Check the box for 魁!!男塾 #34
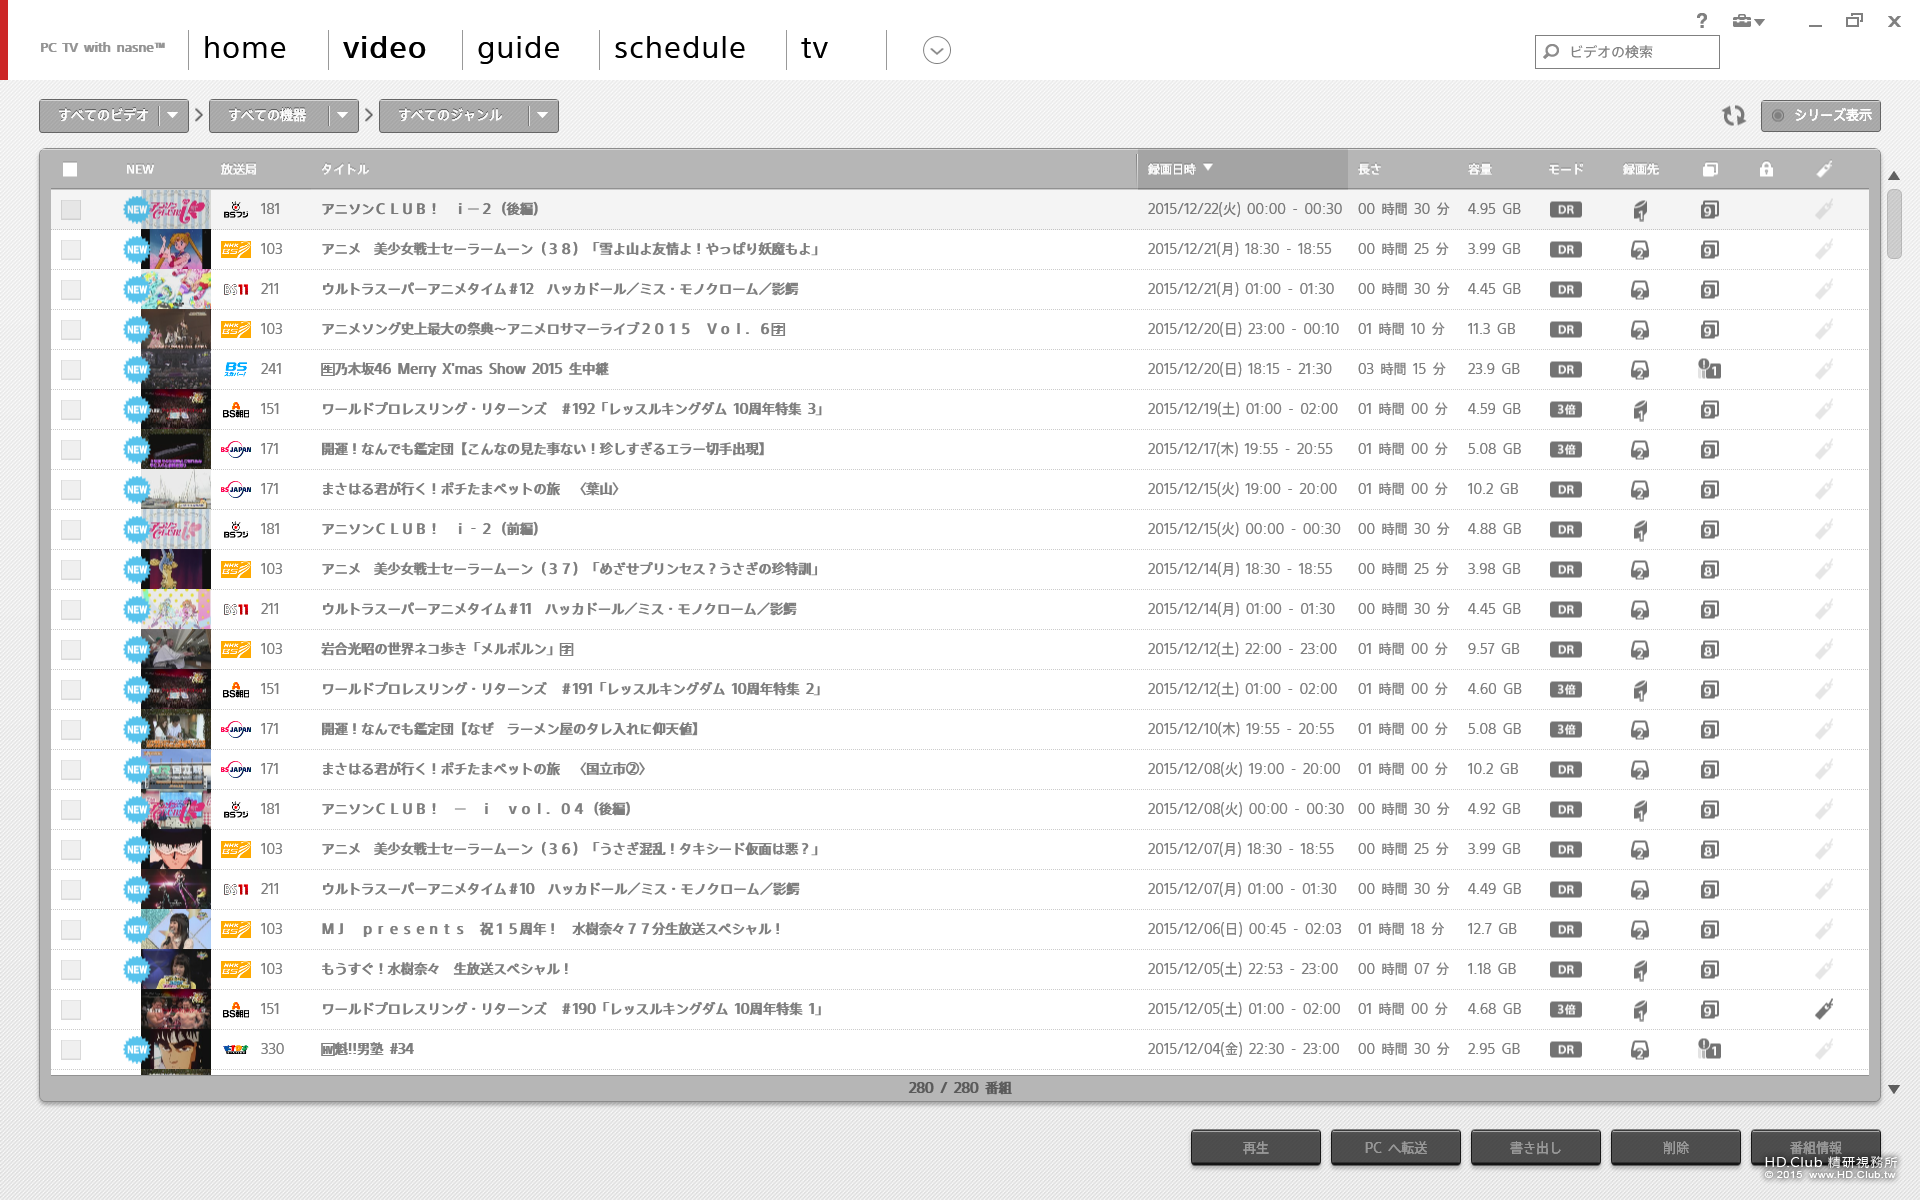The image size is (1920, 1200). pos(71,1049)
